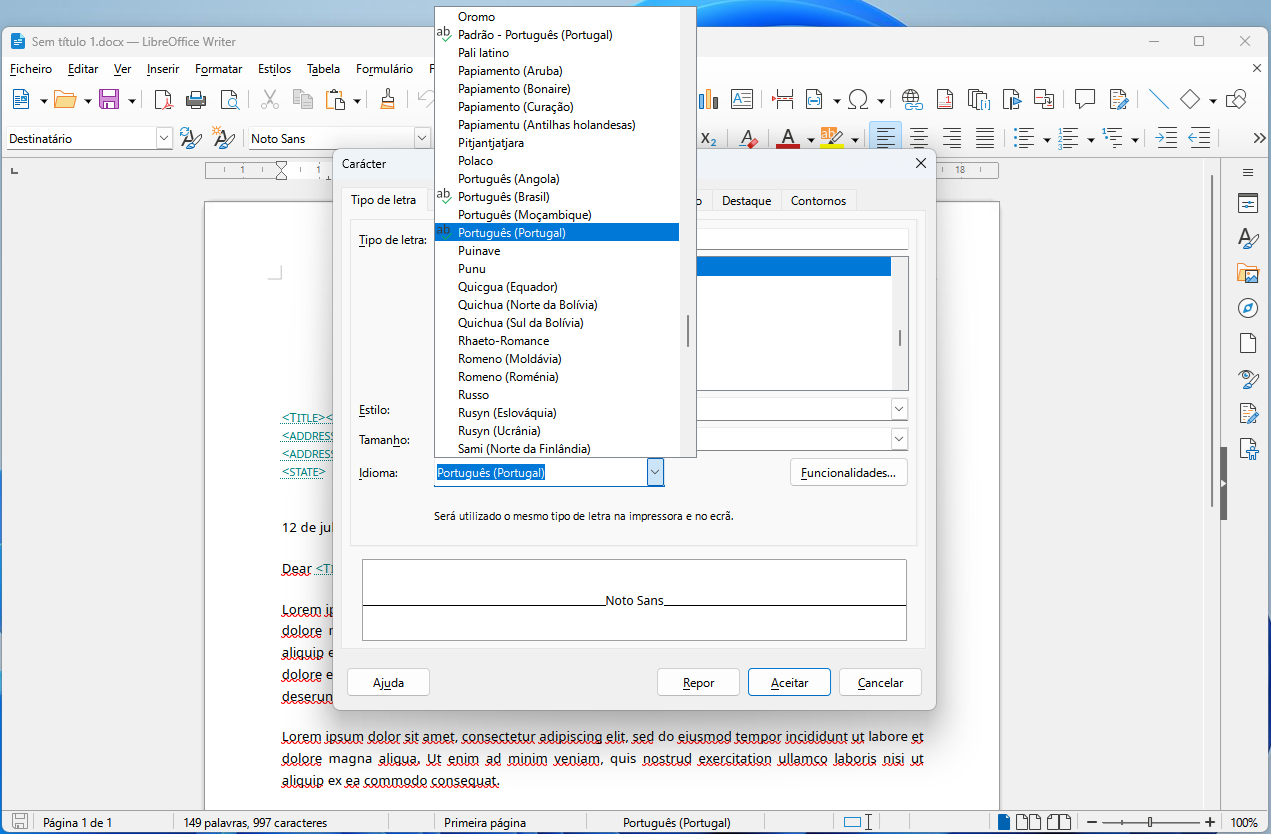Center the paragraph horizontally

(x=918, y=138)
